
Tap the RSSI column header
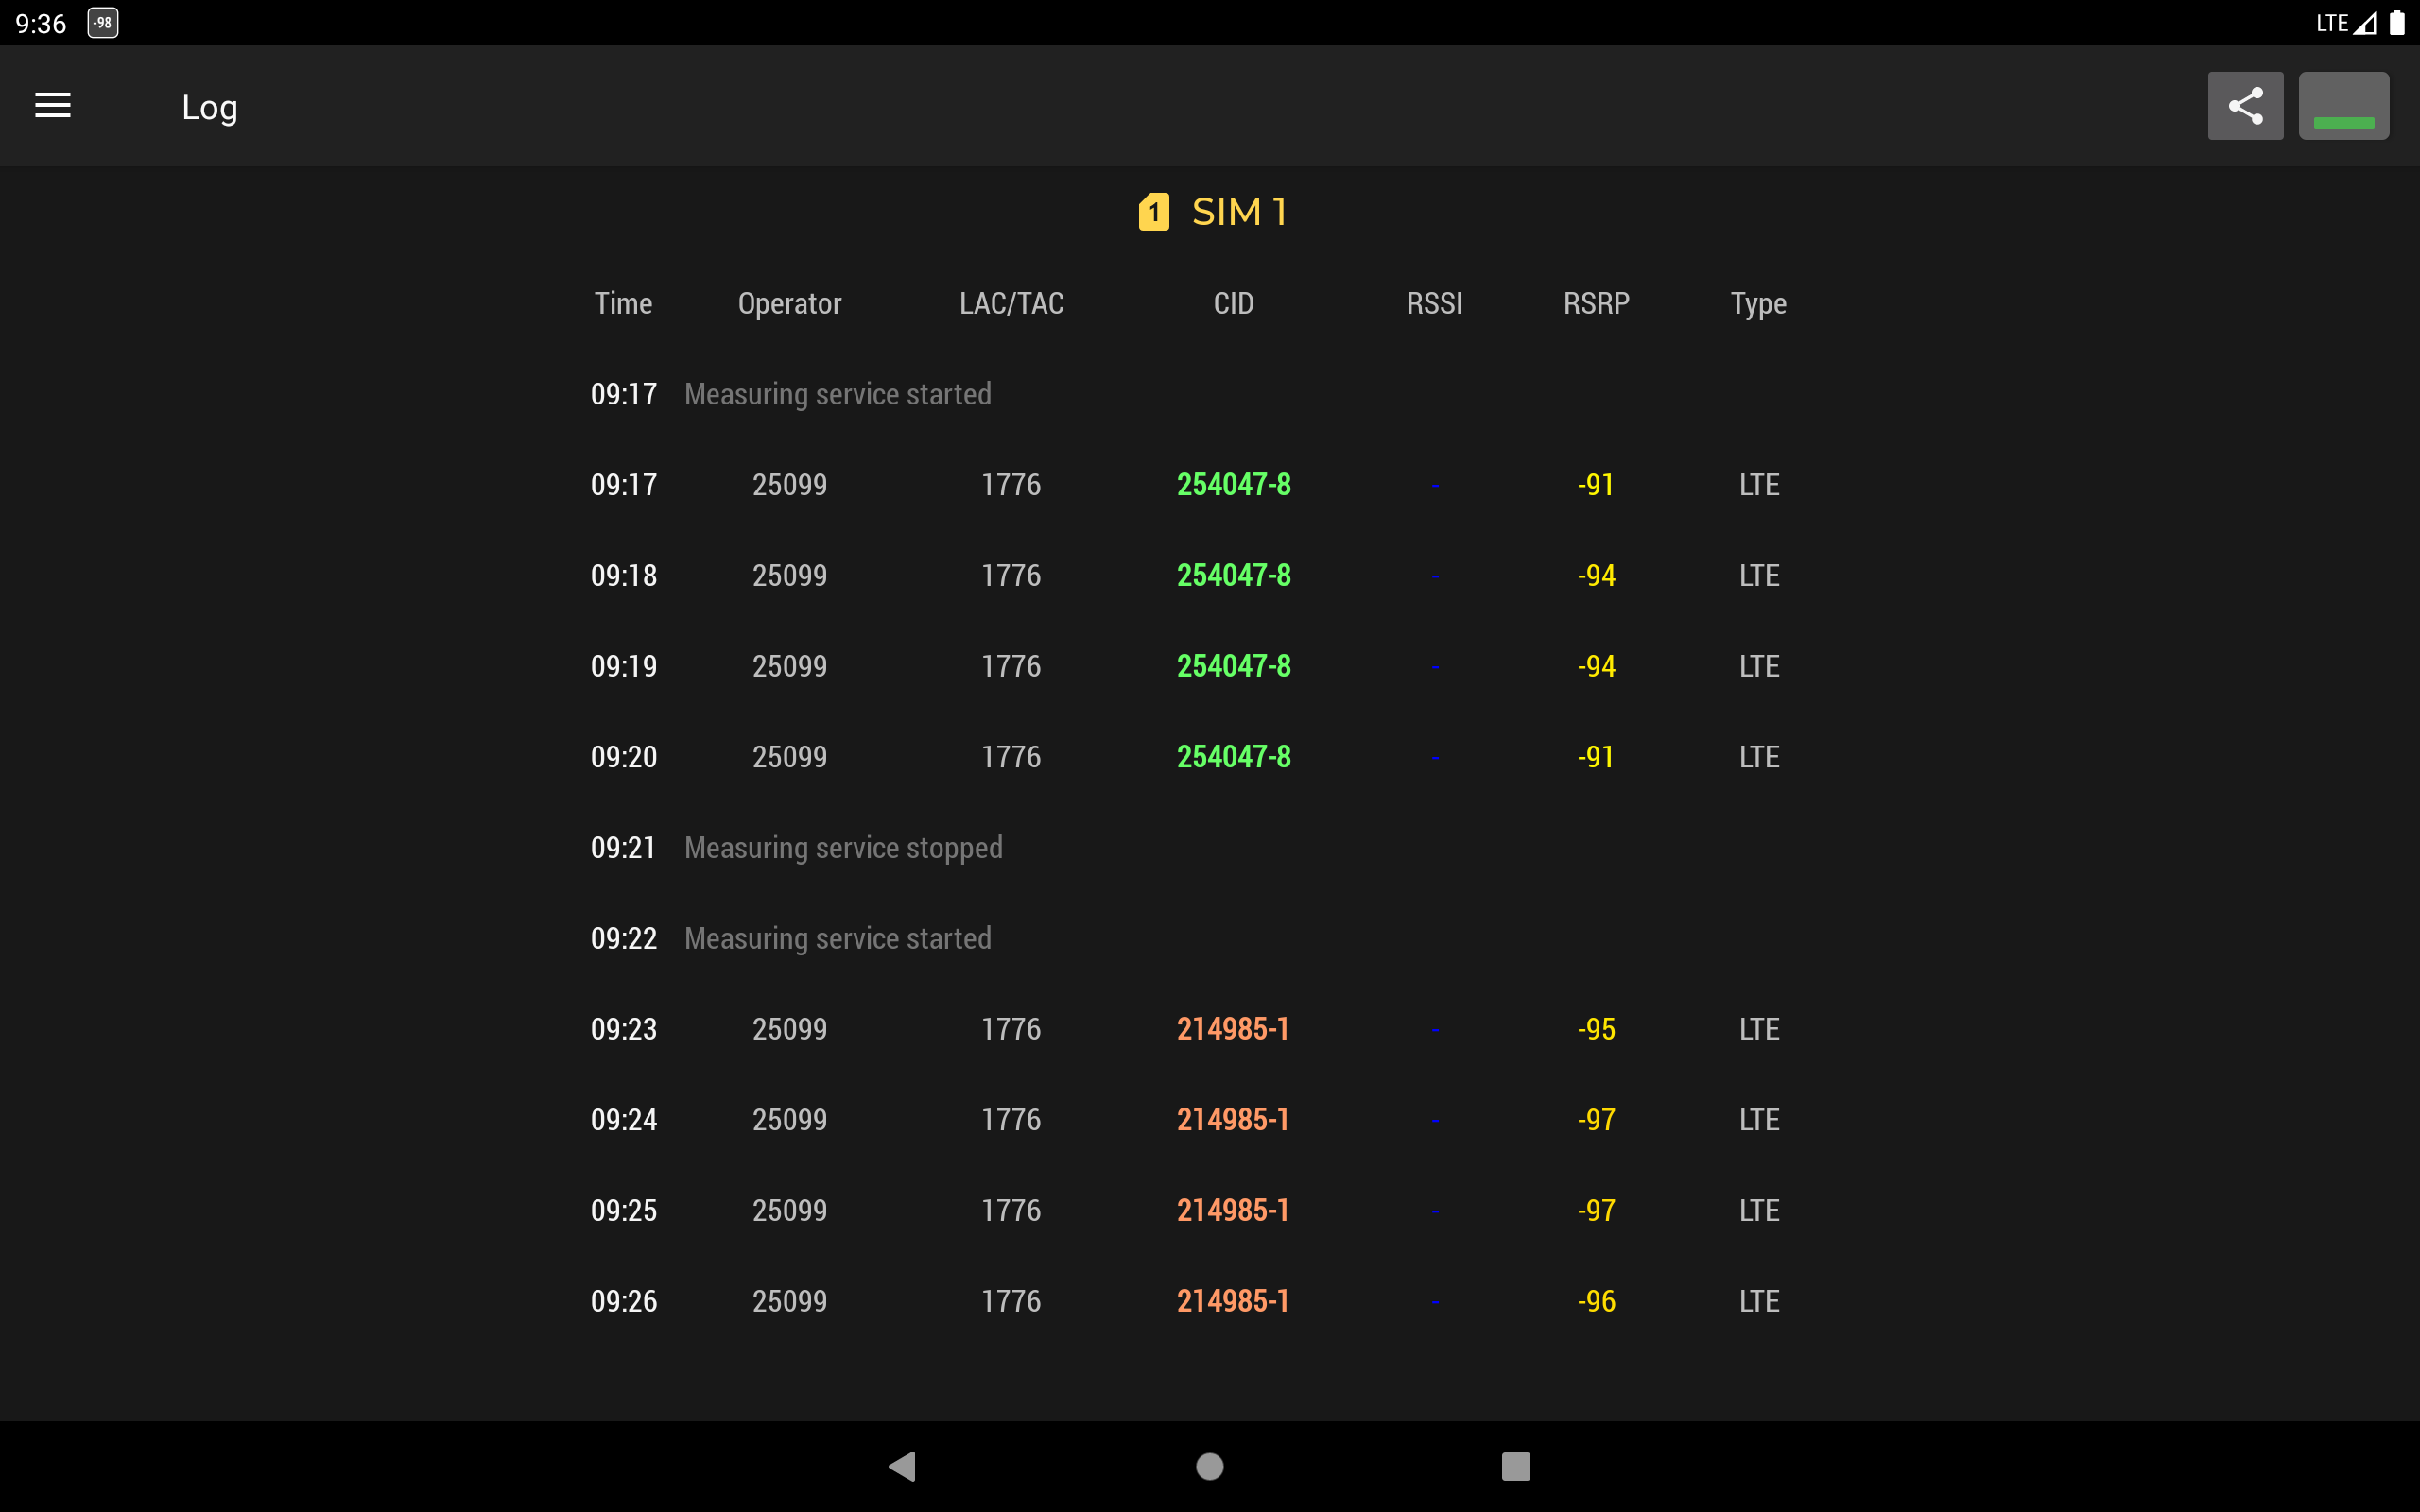pyautogui.click(x=1434, y=303)
